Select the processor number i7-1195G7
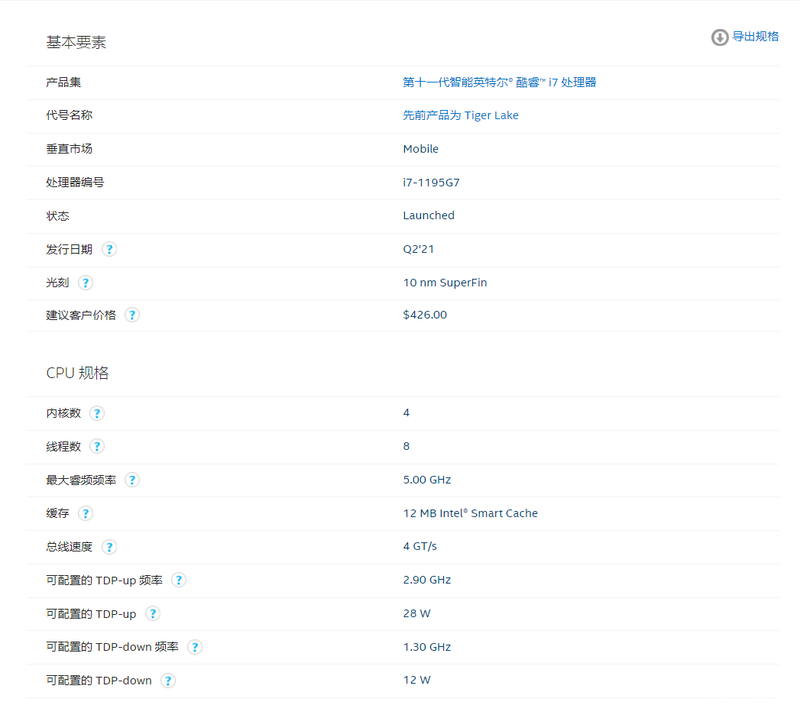This screenshot has width=800, height=718. (431, 182)
